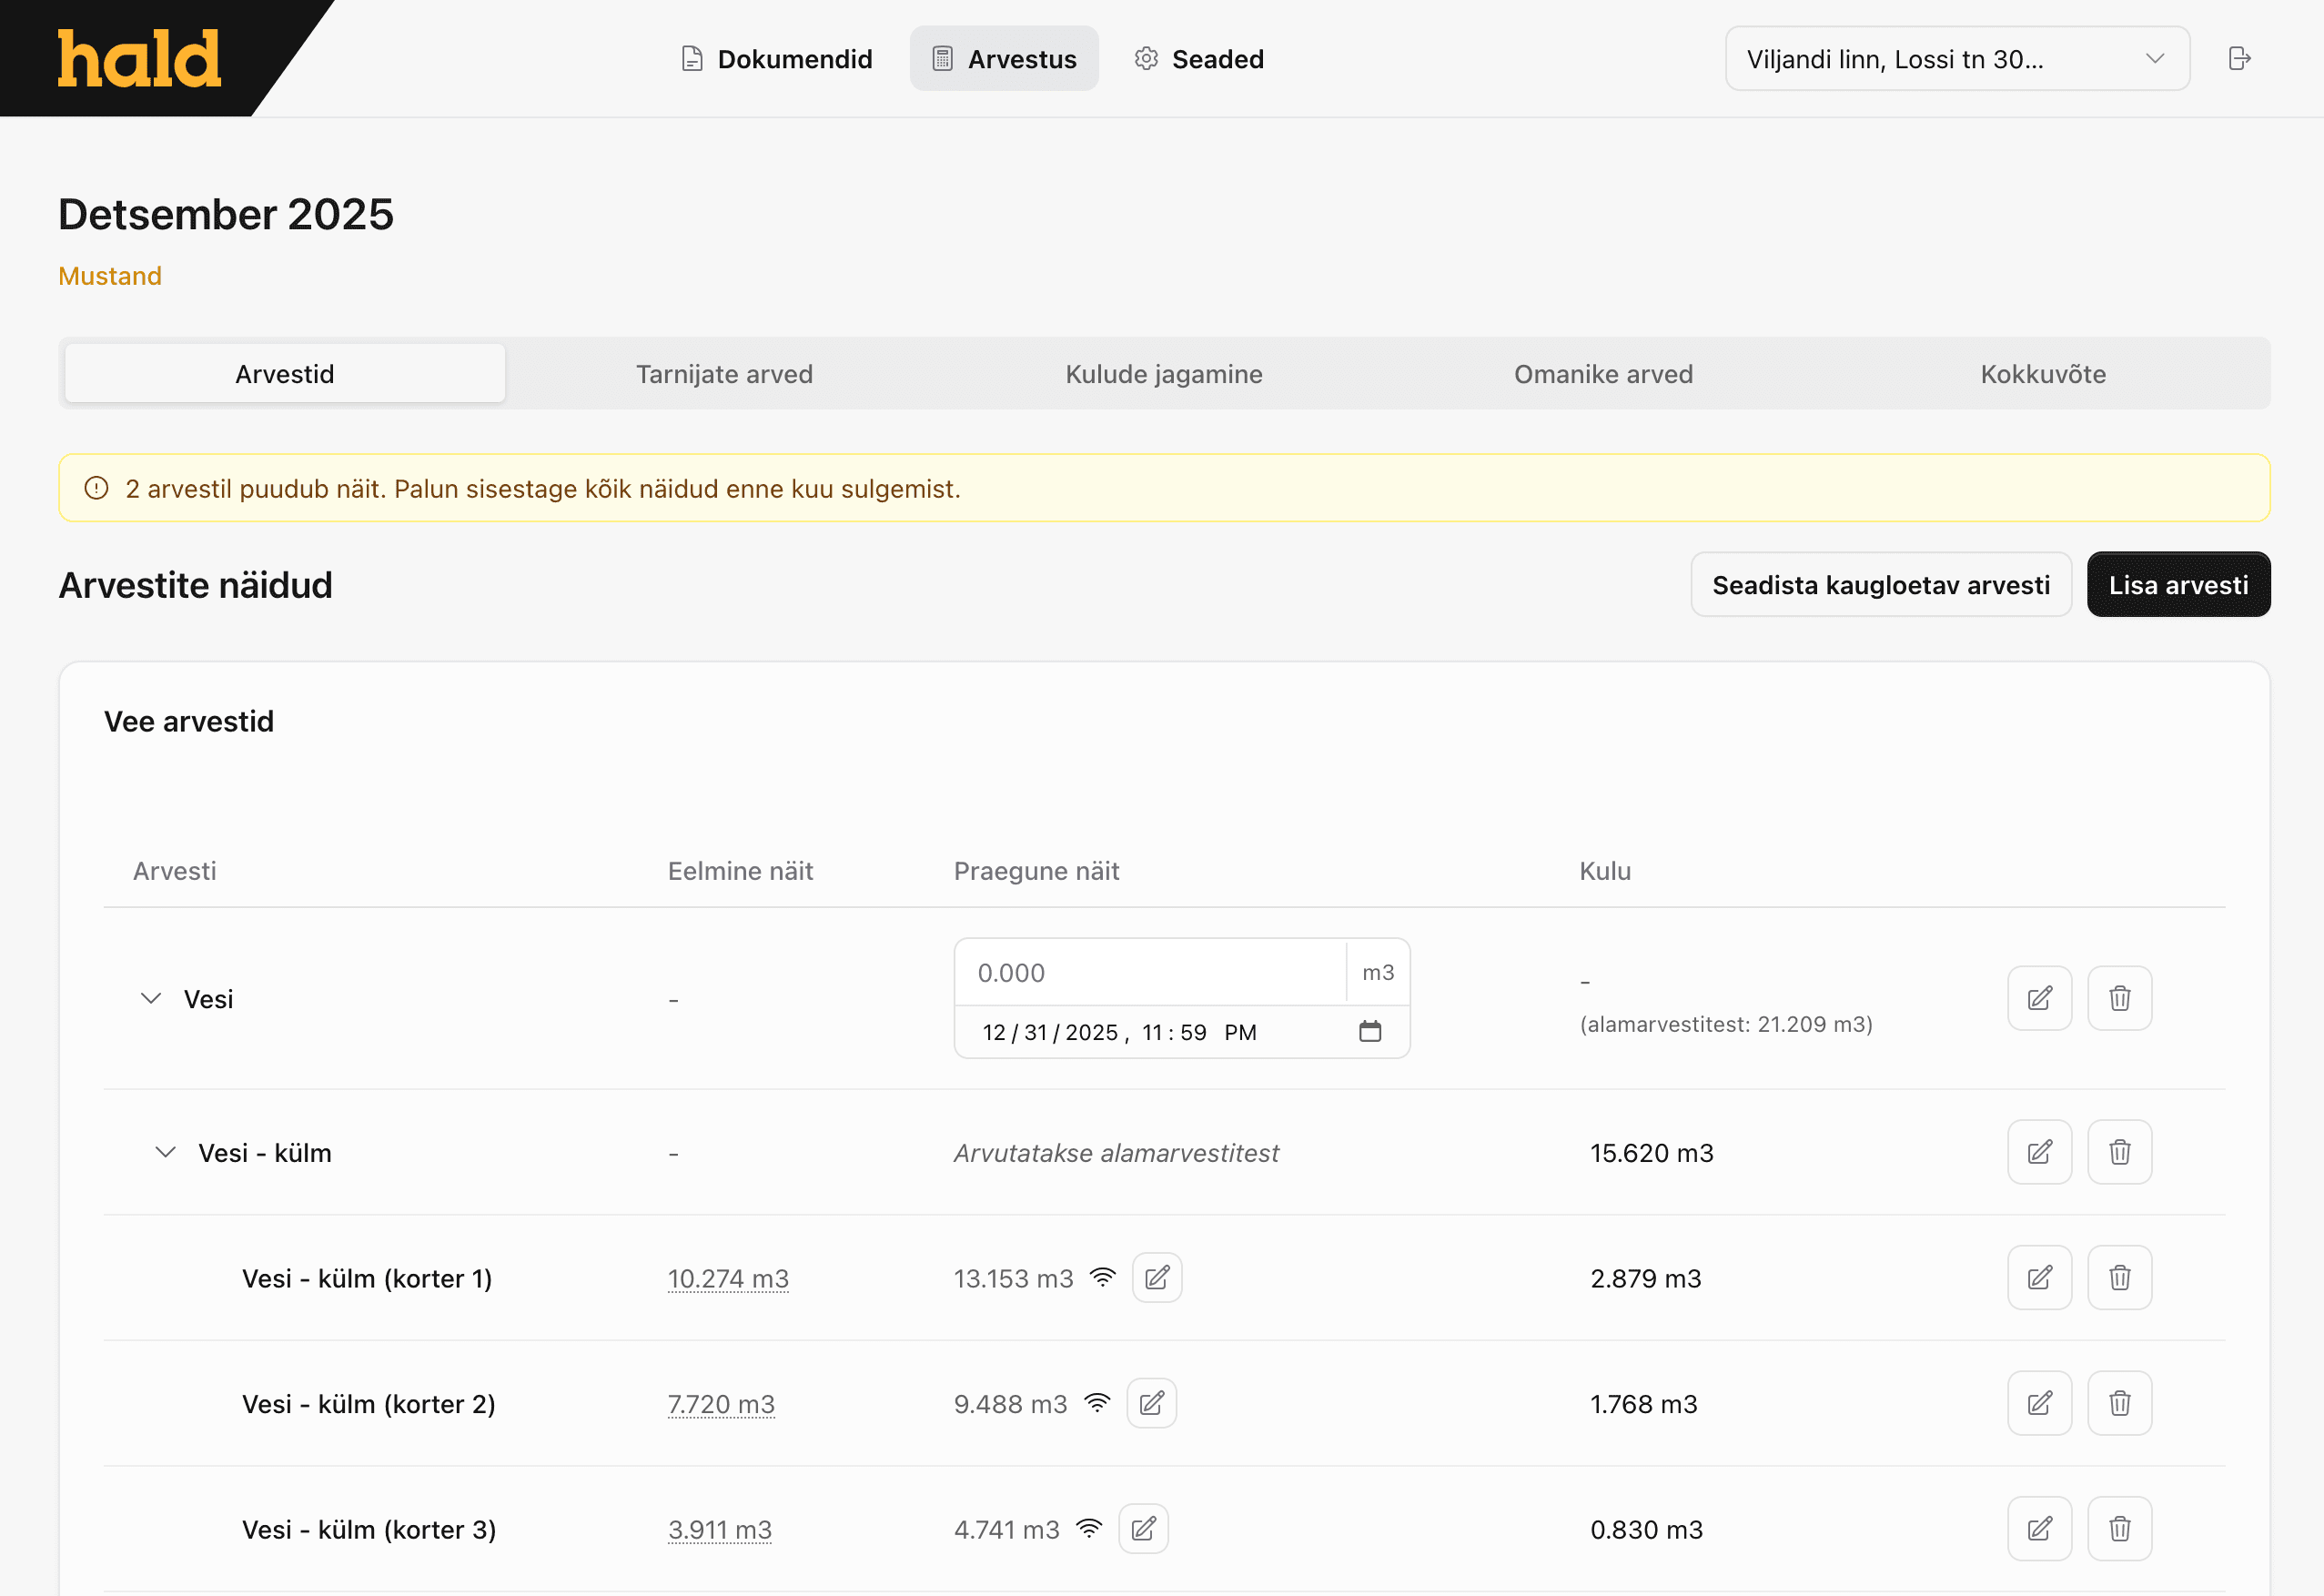
Task: Delete the Vesi - külm meter
Action: 2118,1152
